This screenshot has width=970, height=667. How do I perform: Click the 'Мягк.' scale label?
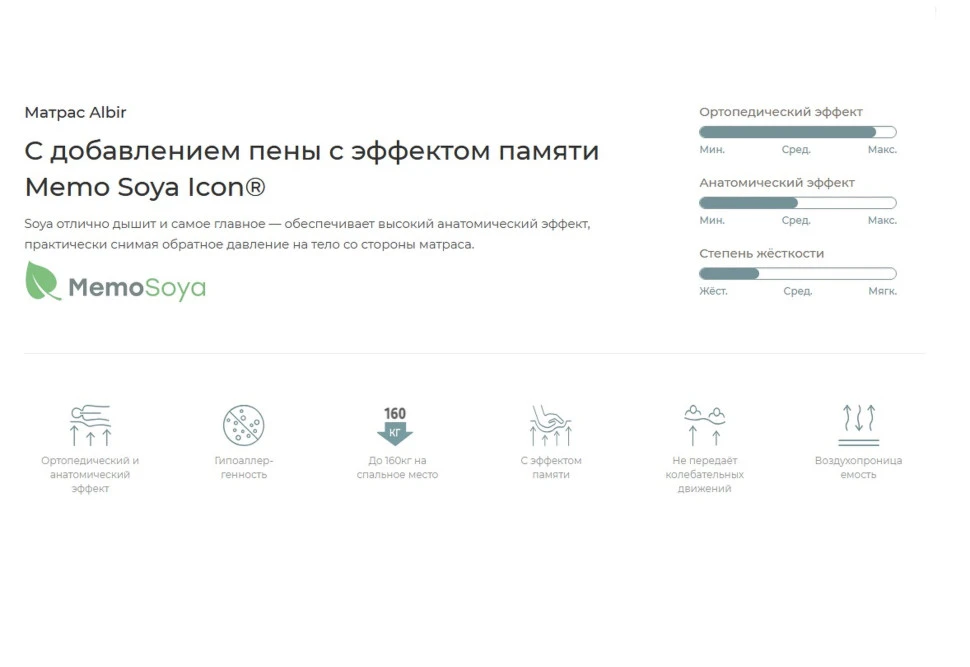point(883,291)
